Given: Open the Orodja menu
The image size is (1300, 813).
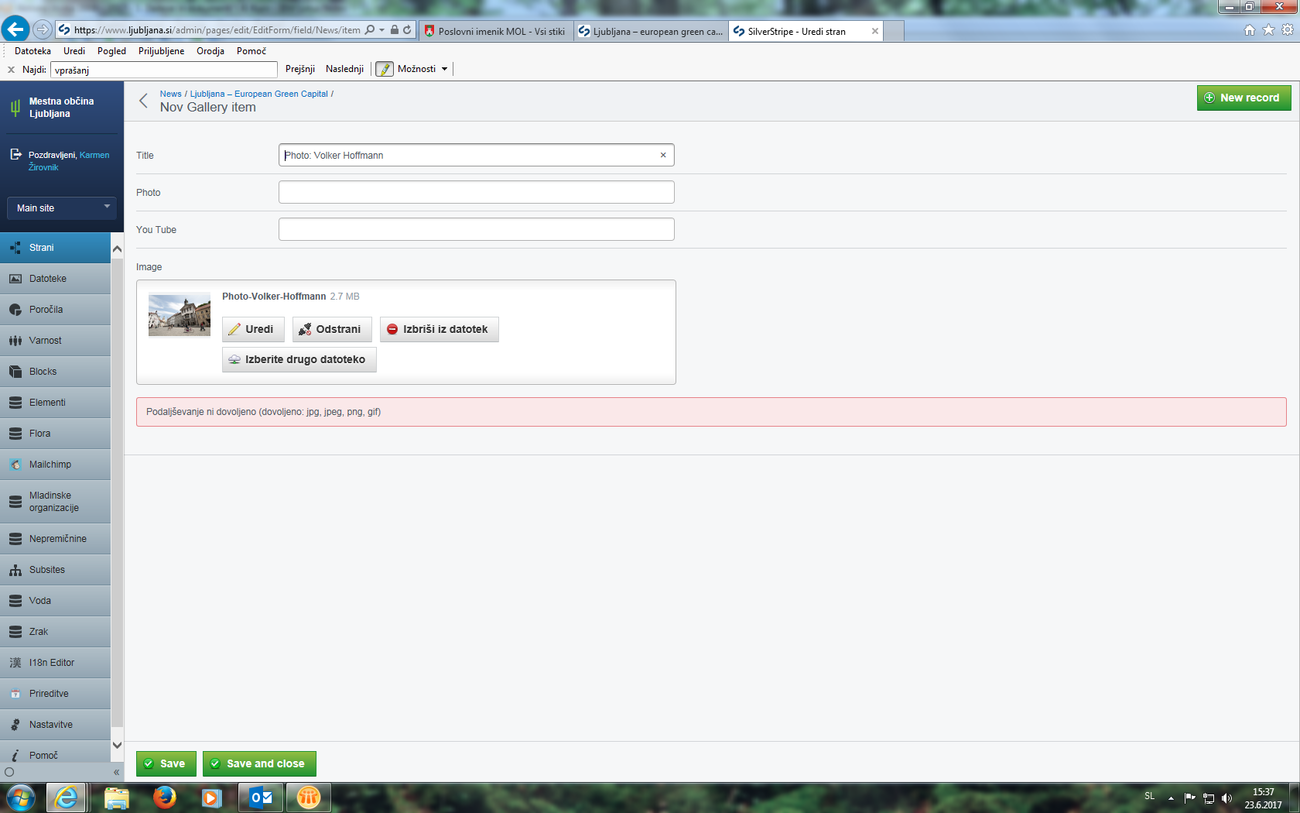Looking at the screenshot, I should coord(210,51).
